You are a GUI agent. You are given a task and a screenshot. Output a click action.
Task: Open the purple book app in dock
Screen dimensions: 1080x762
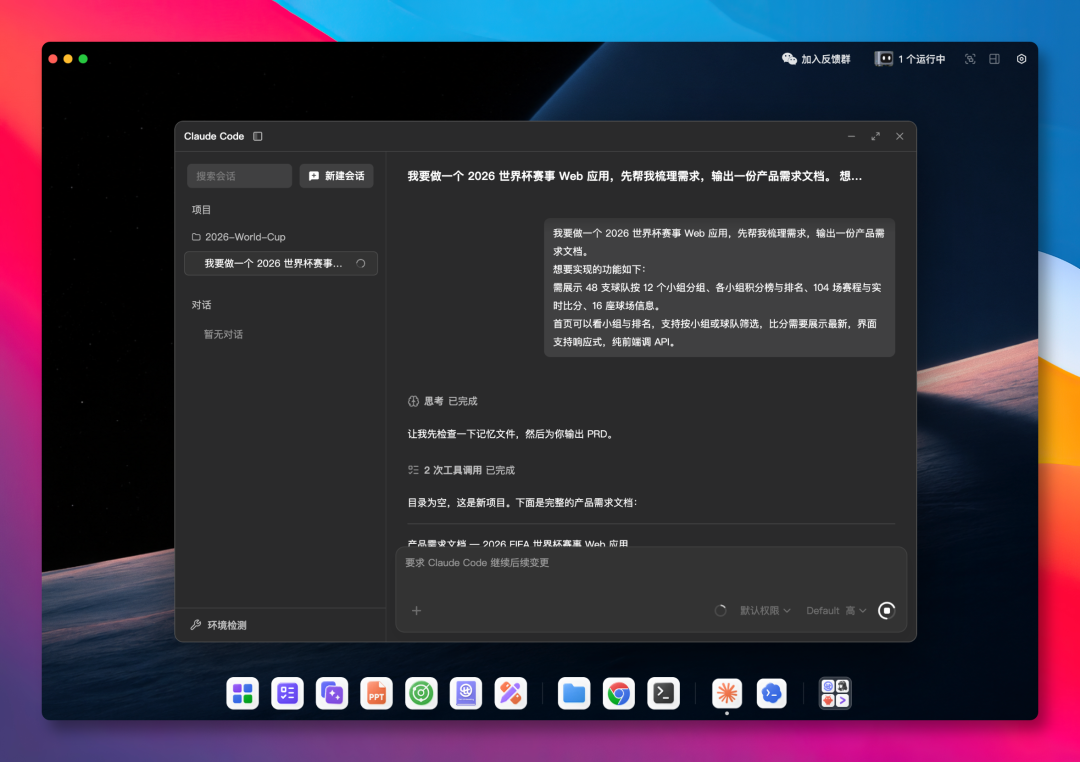466,693
